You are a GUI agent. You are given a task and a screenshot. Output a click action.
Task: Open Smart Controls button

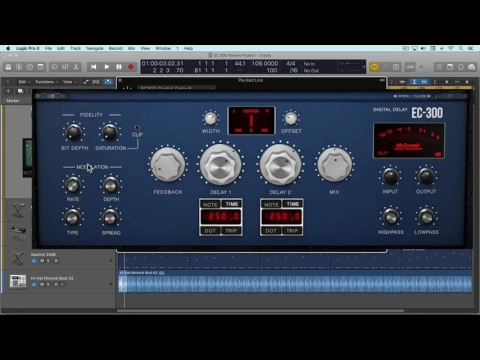pyautogui.click(x=54, y=67)
